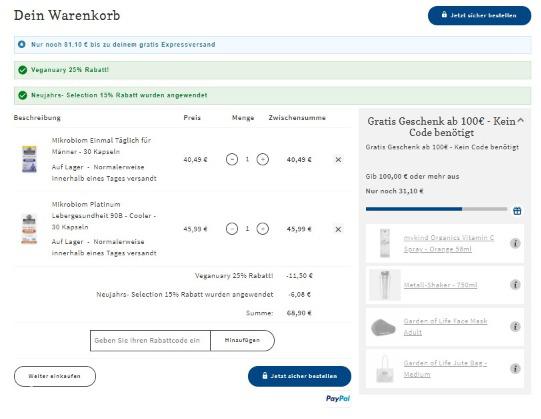Click the bottom Jetzt sicher bestellen button

click(299, 376)
